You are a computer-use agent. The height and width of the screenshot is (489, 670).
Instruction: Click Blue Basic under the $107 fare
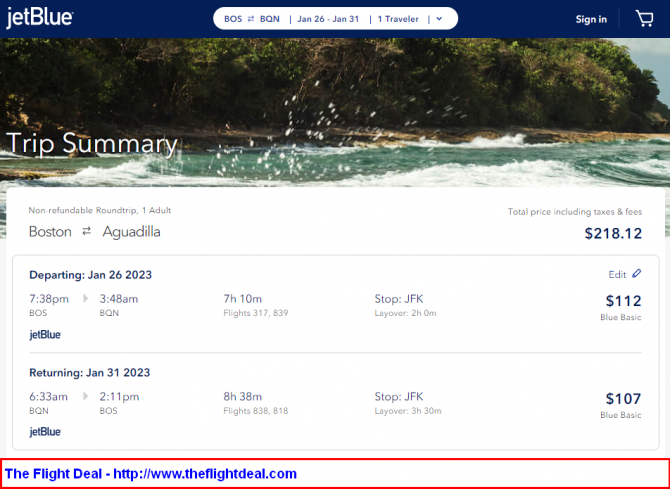point(621,415)
